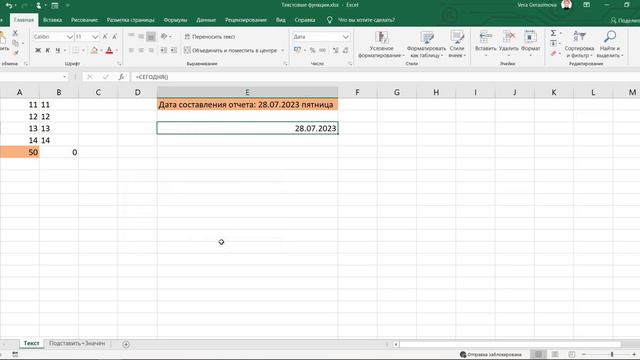Select the Текст sheet tab
The width and height of the screenshot is (640, 360).
point(31,343)
